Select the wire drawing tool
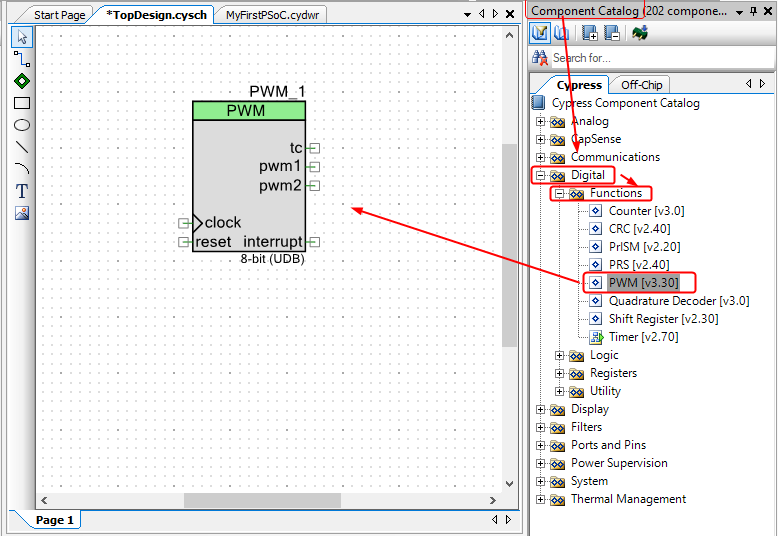This screenshot has width=778, height=536. click(22, 59)
